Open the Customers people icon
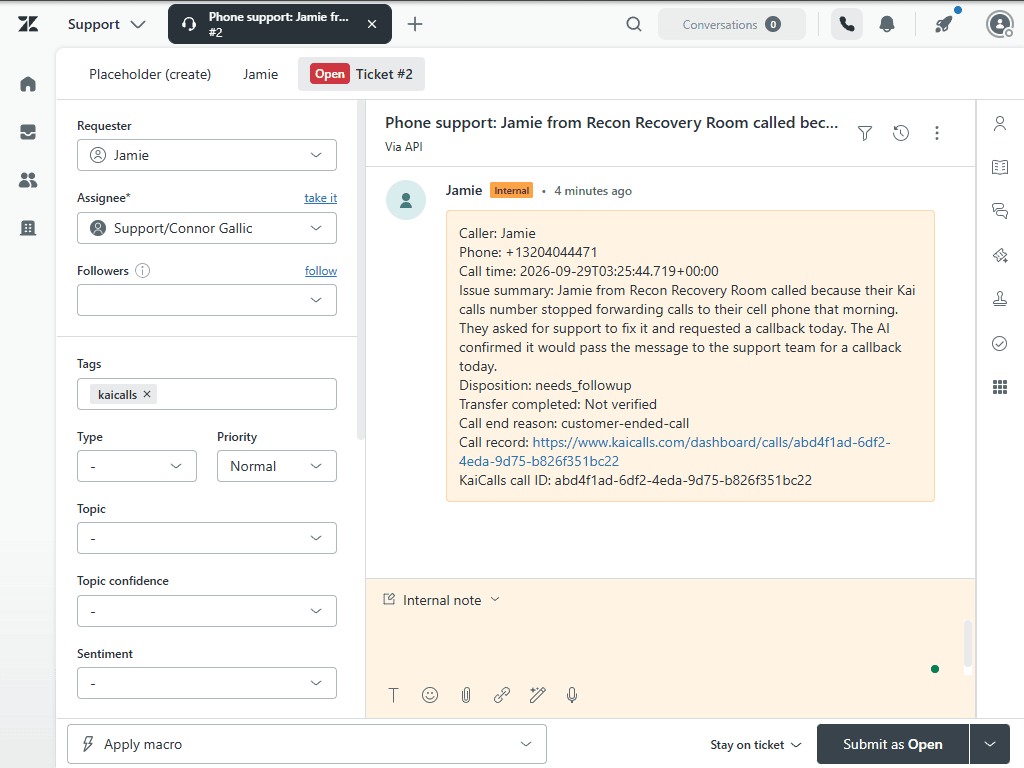 (28, 180)
